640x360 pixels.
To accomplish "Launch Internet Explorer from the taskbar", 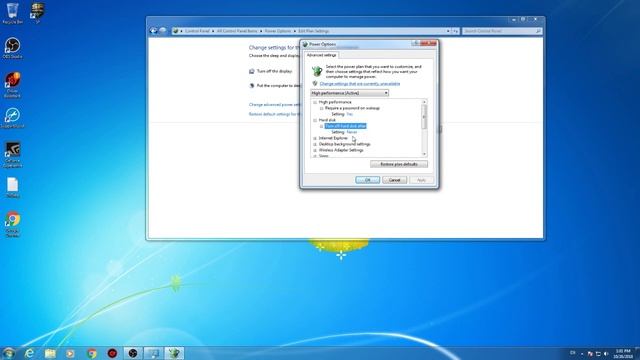I will coord(29,353).
